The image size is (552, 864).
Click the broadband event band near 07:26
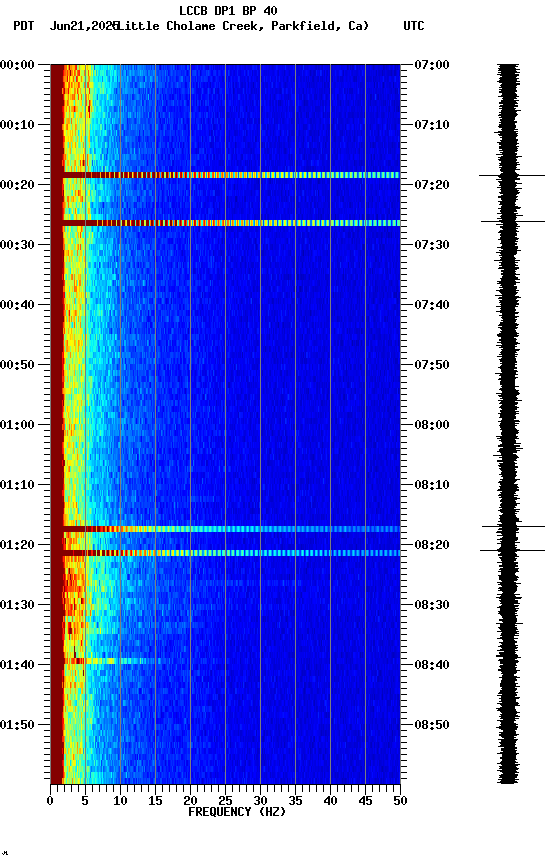[231, 223]
